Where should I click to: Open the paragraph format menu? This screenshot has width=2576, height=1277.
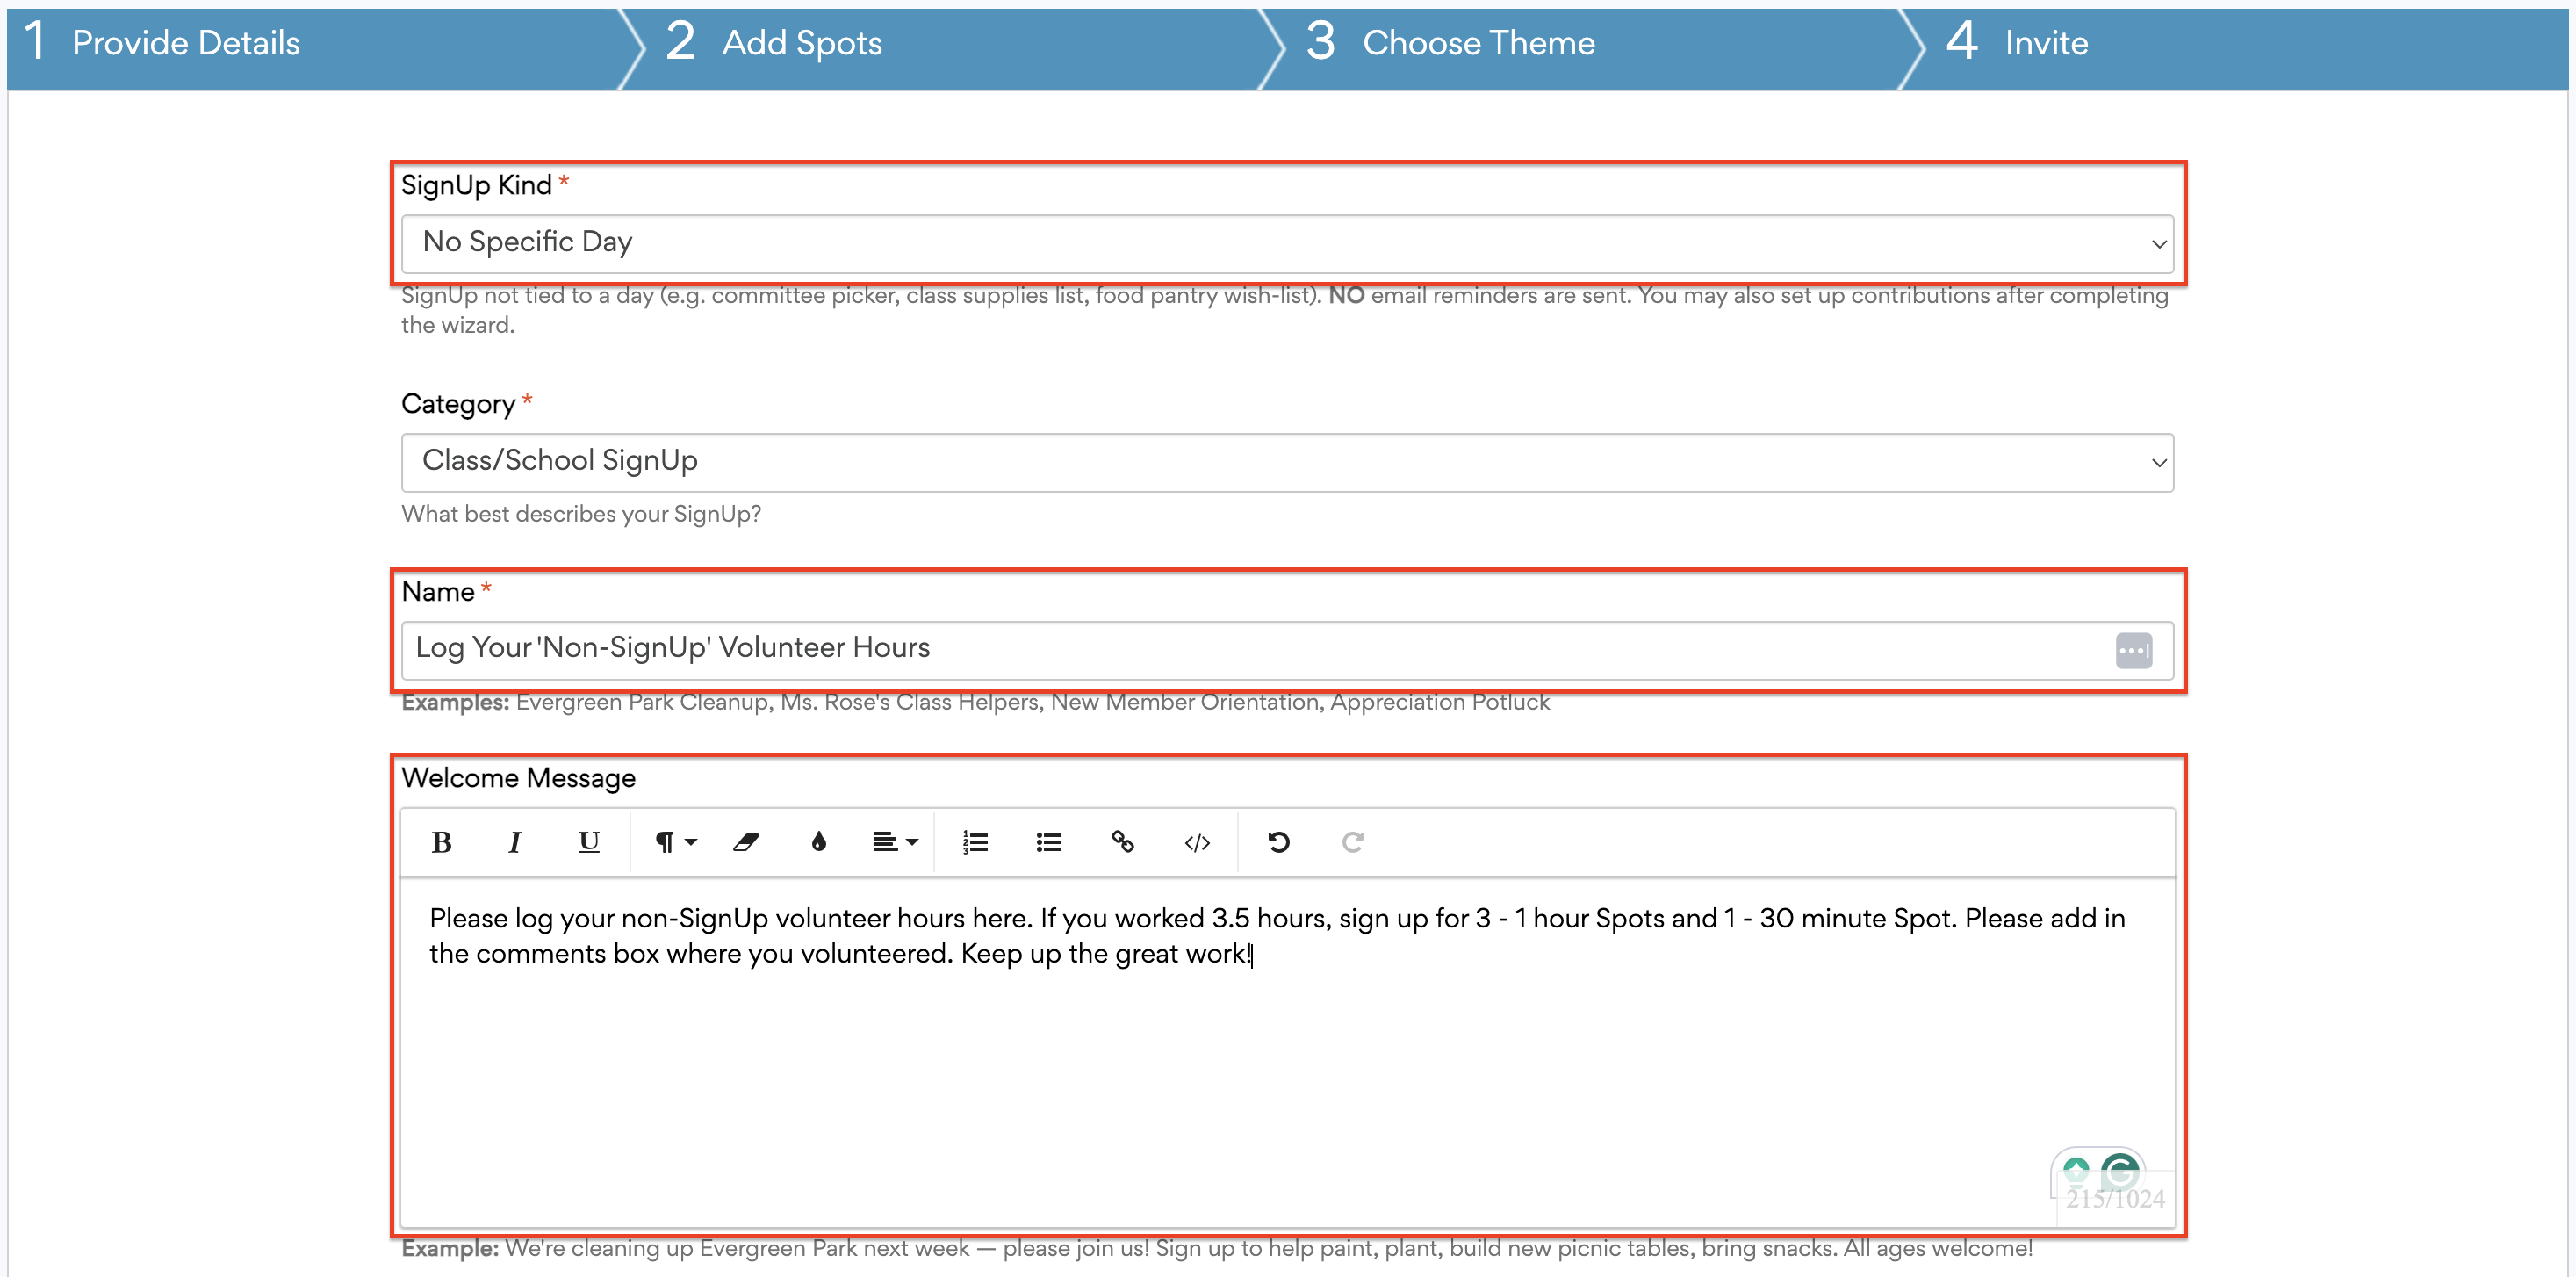click(675, 843)
